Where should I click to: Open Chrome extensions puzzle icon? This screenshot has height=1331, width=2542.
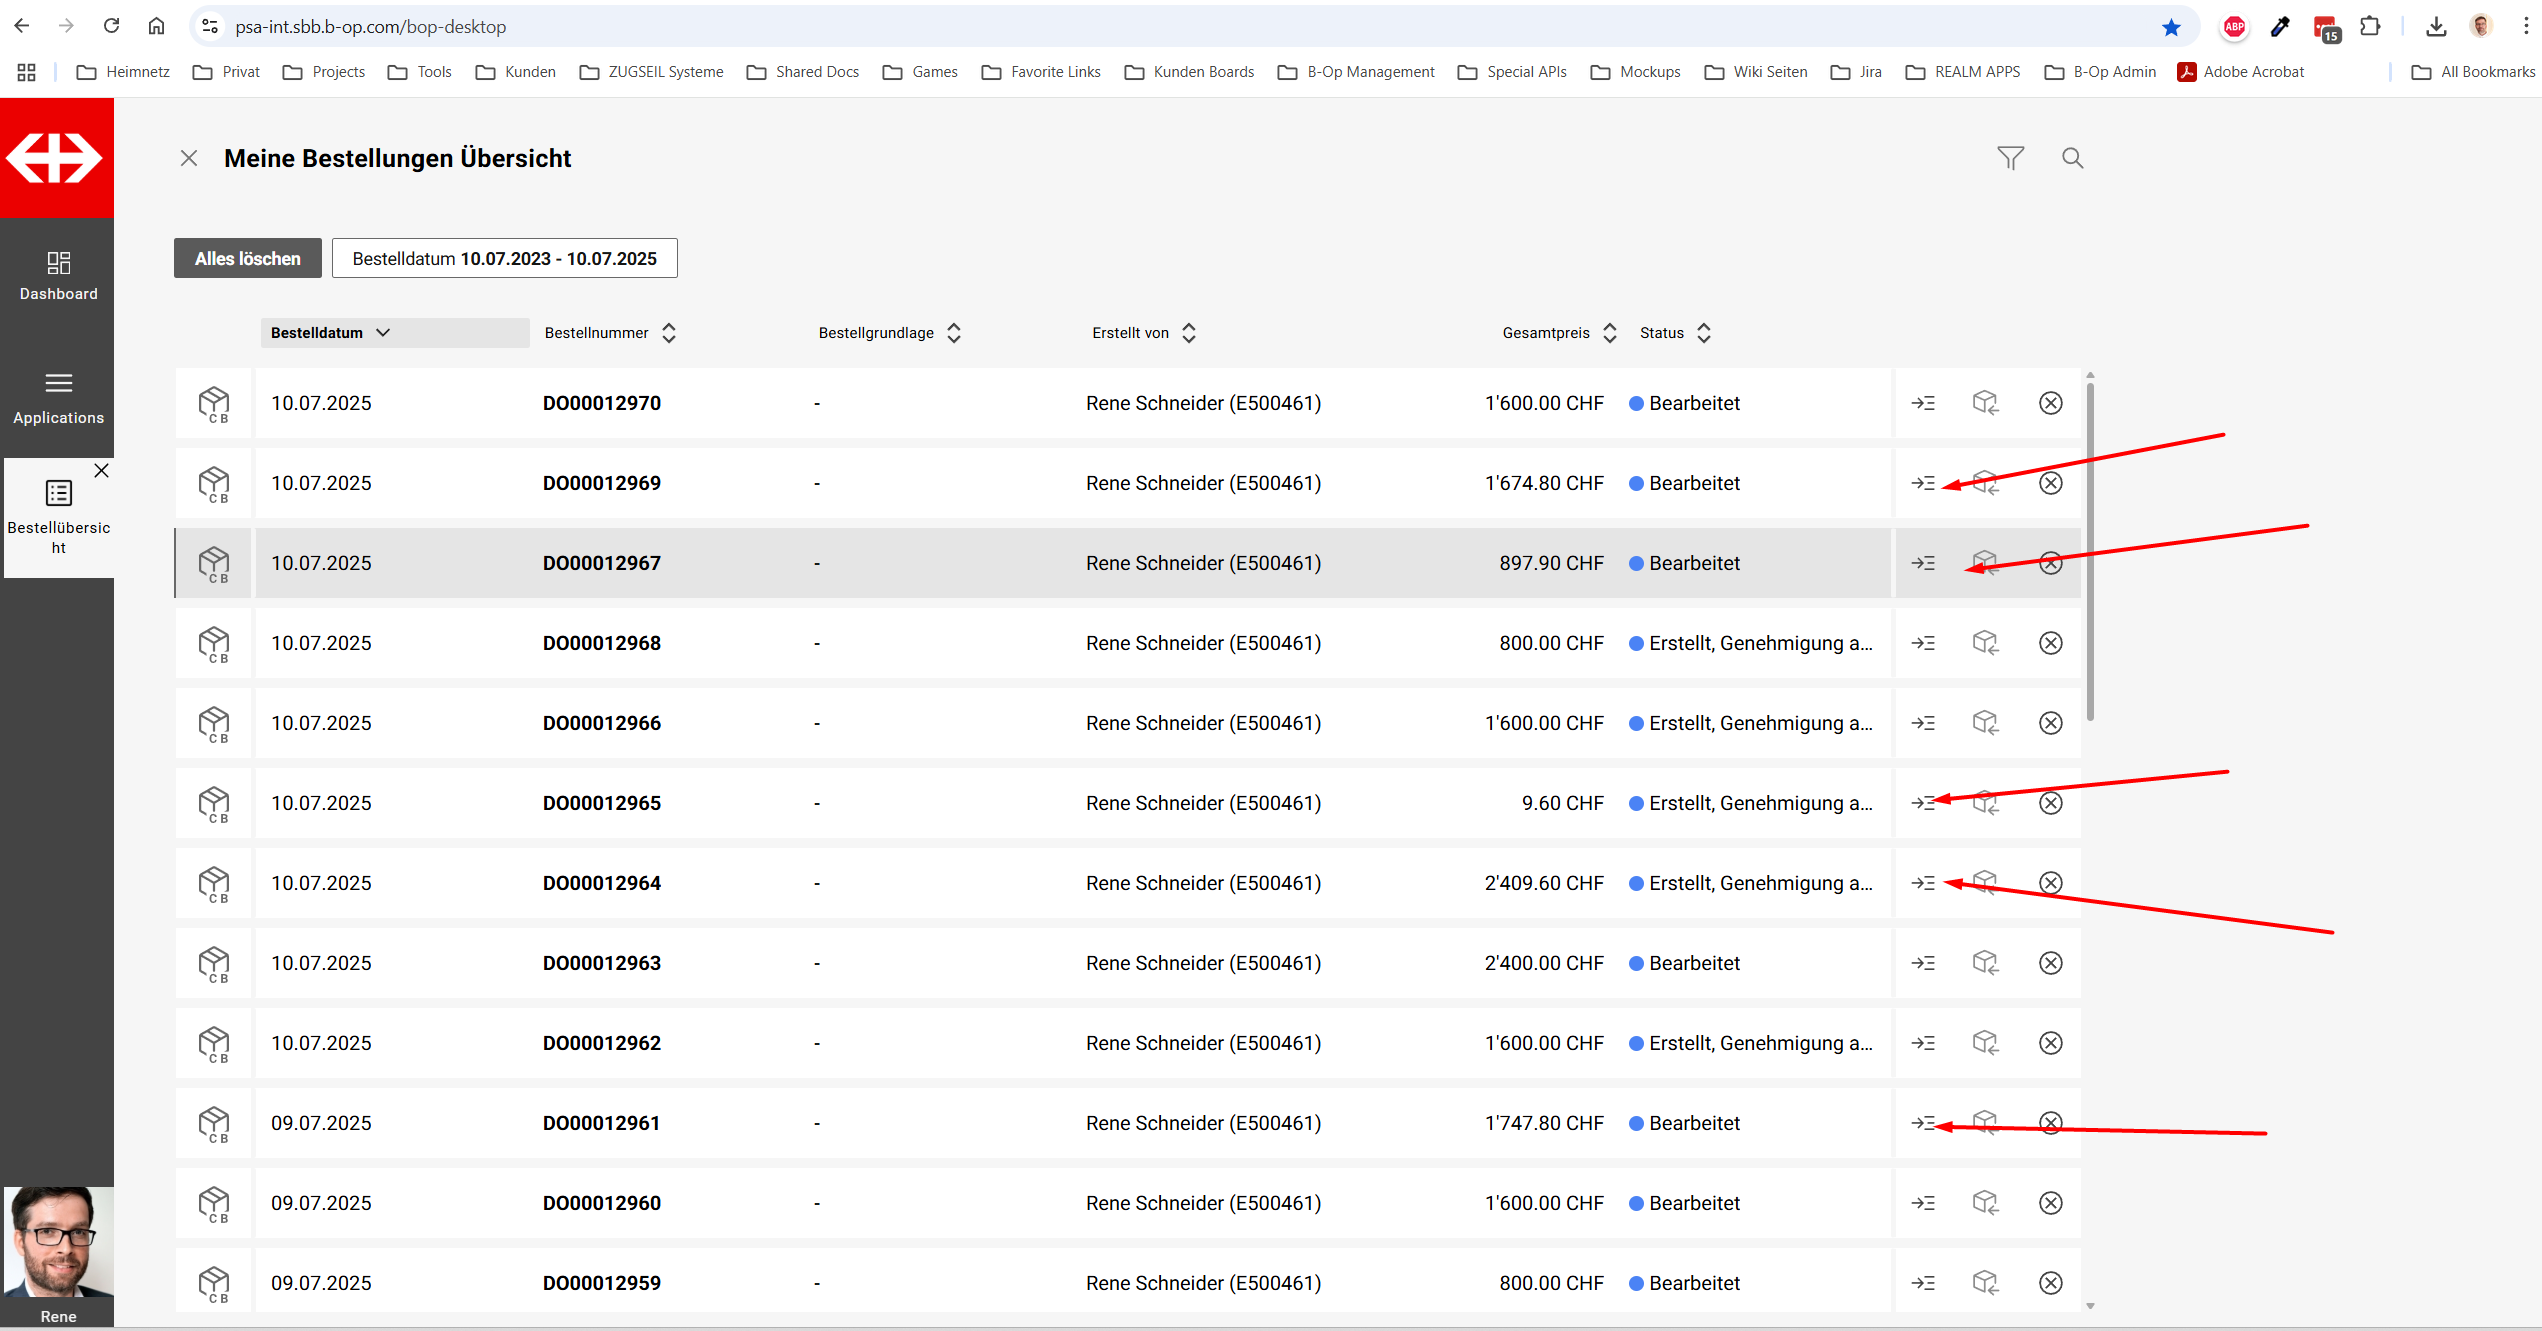coord(2370,27)
